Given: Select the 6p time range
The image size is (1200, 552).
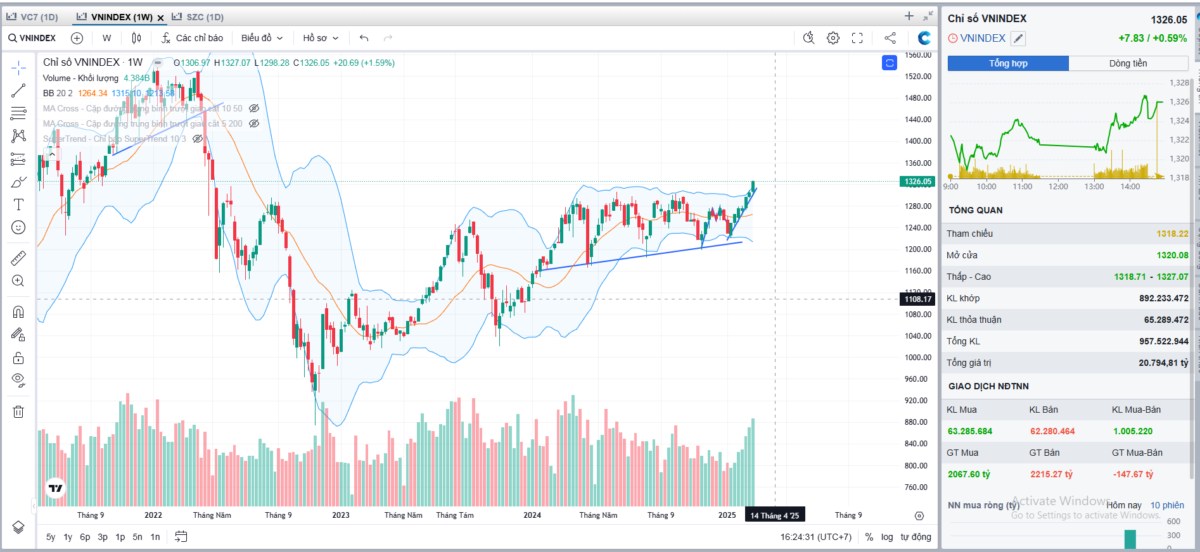Looking at the screenshot, I should 85,537.
